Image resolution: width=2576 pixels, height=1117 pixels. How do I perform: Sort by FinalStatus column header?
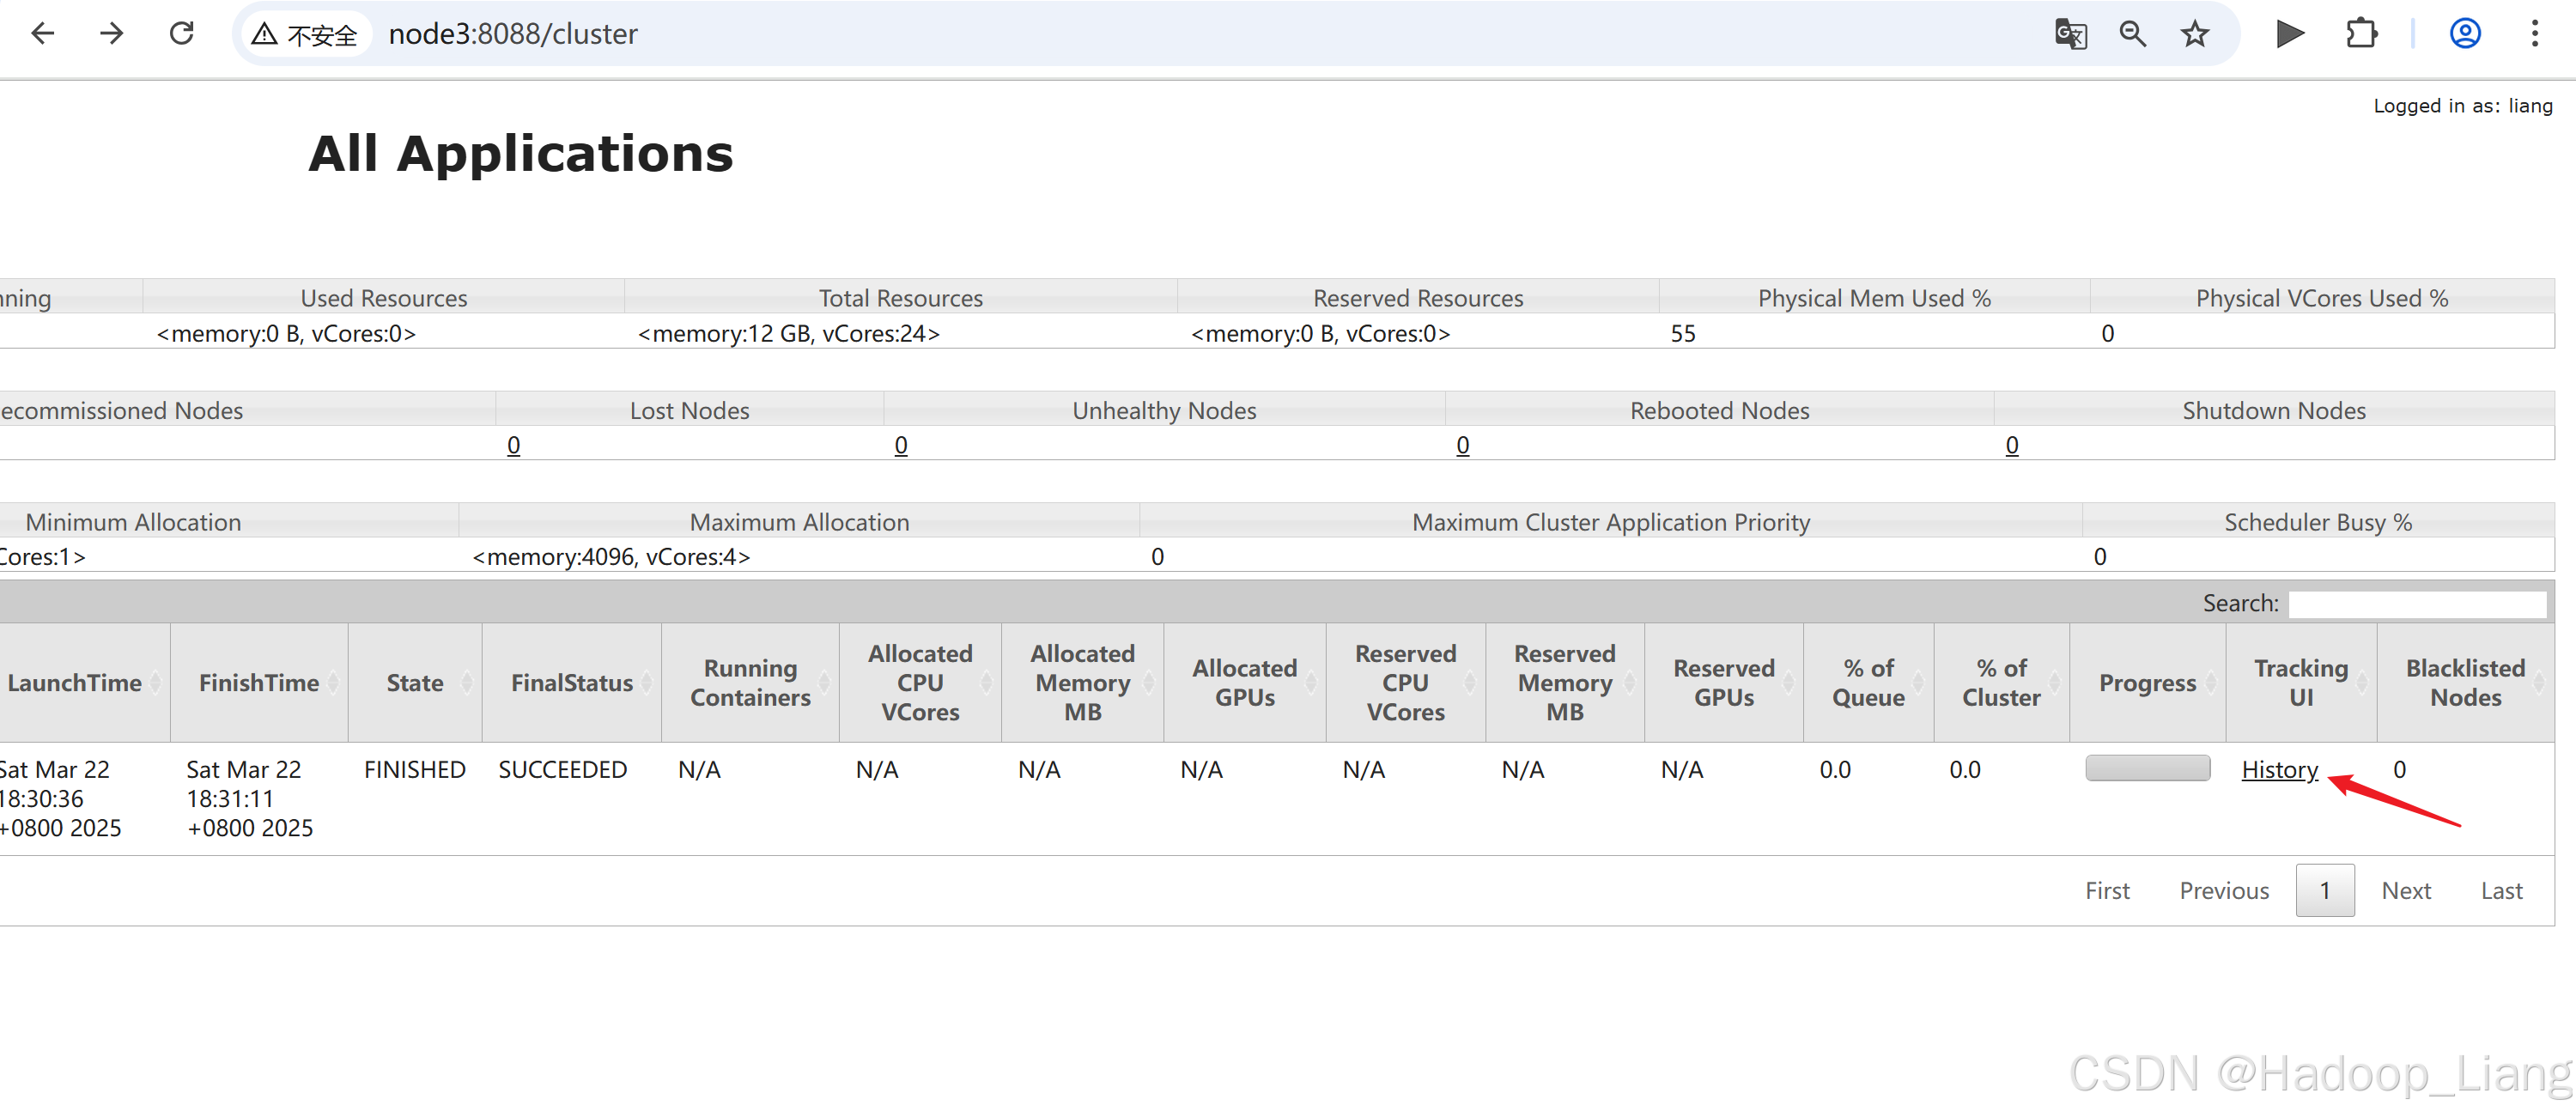[x=571, y=683]
